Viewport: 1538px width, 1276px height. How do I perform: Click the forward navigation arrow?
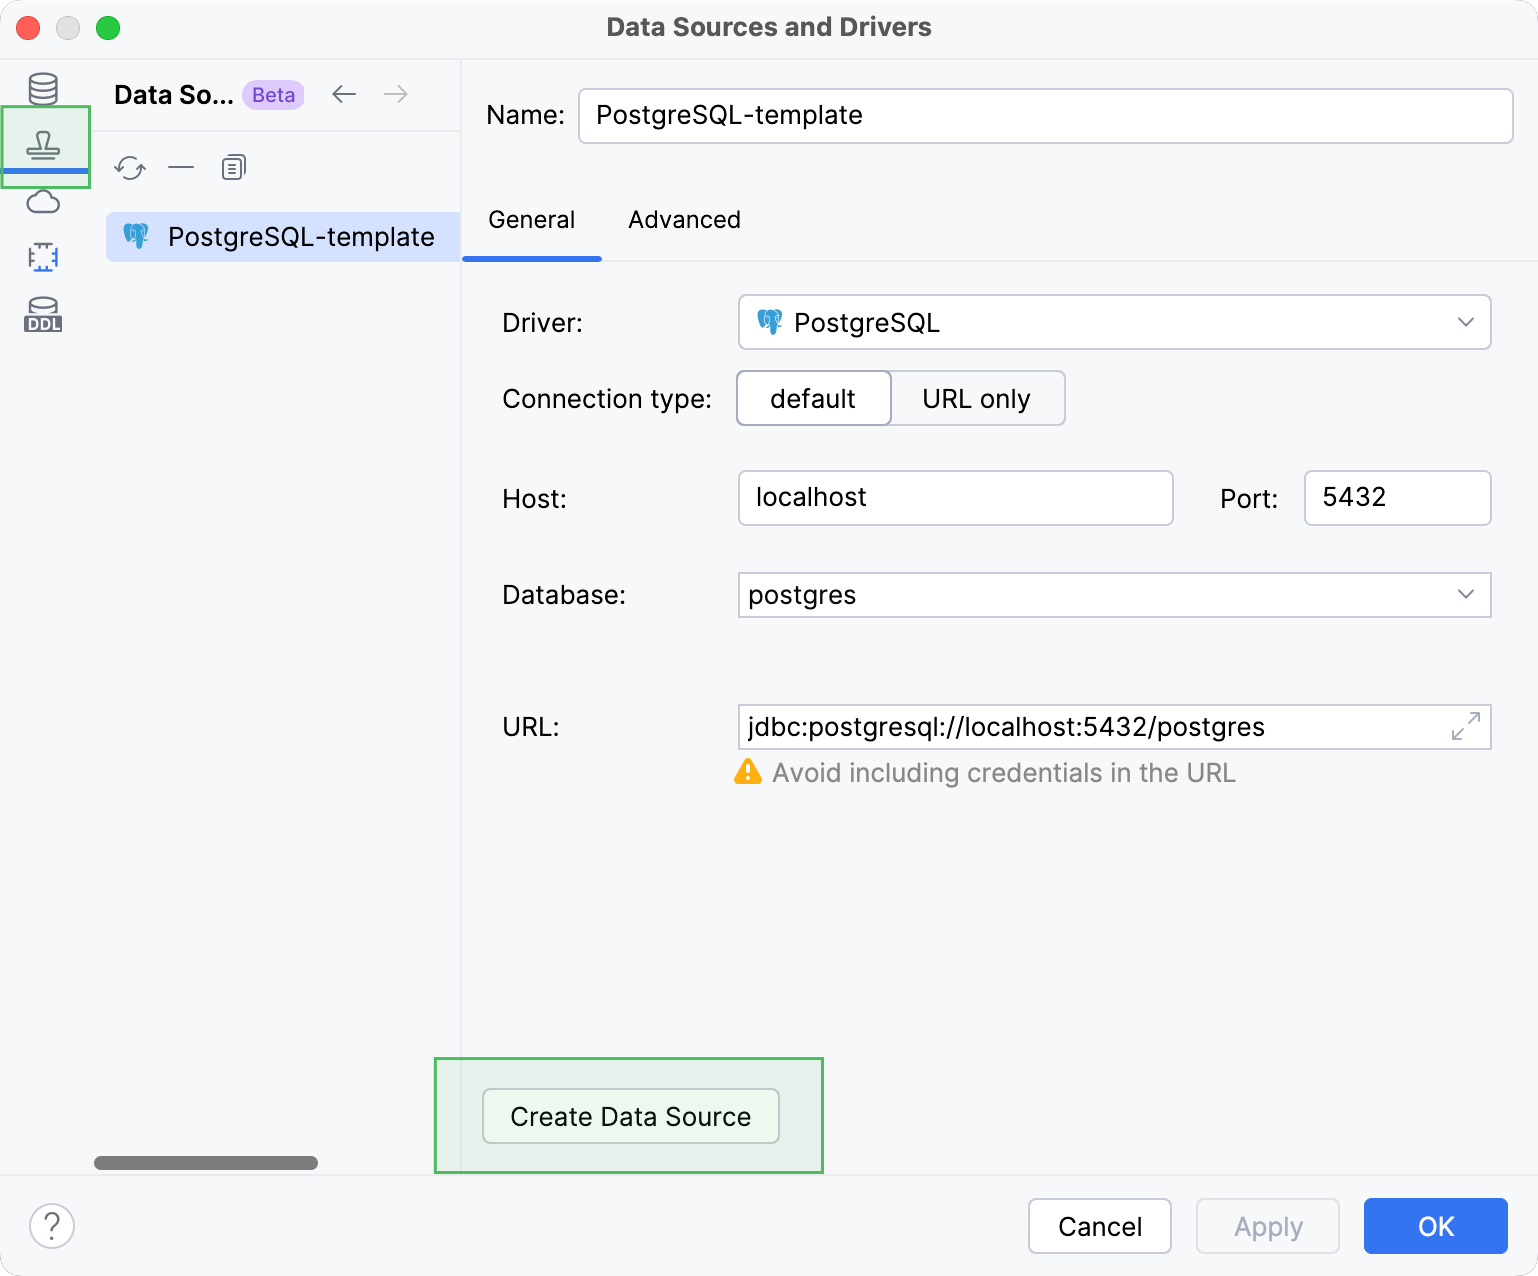coord(396,93)
